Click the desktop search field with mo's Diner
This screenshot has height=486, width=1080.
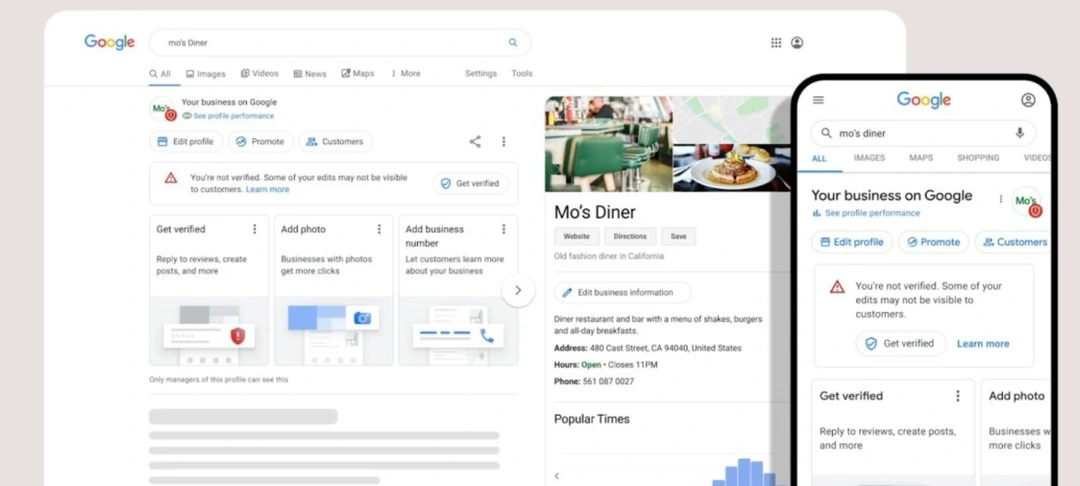pos(340,43)
